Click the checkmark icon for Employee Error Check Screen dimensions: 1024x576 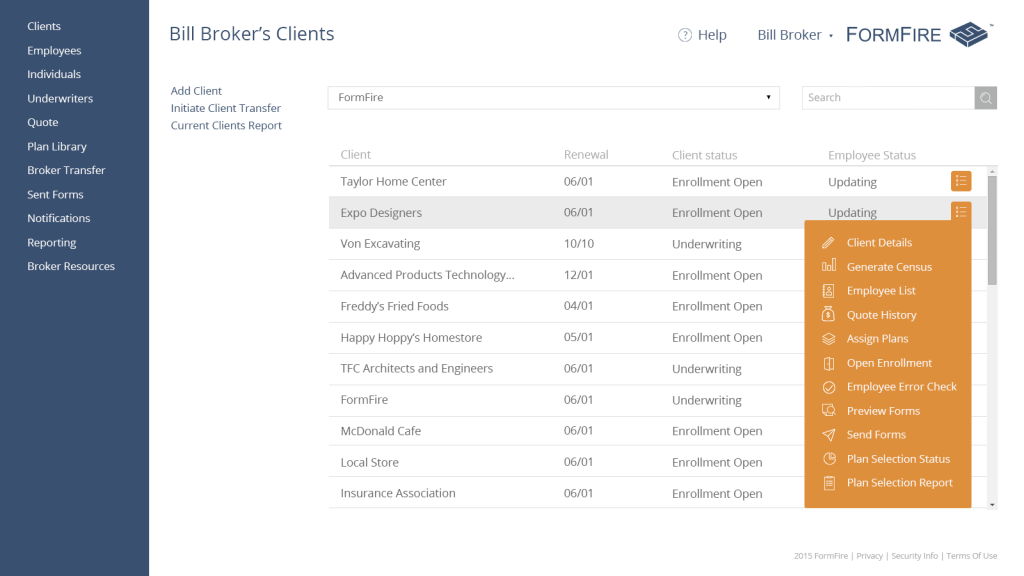click(x=828, y=387)
